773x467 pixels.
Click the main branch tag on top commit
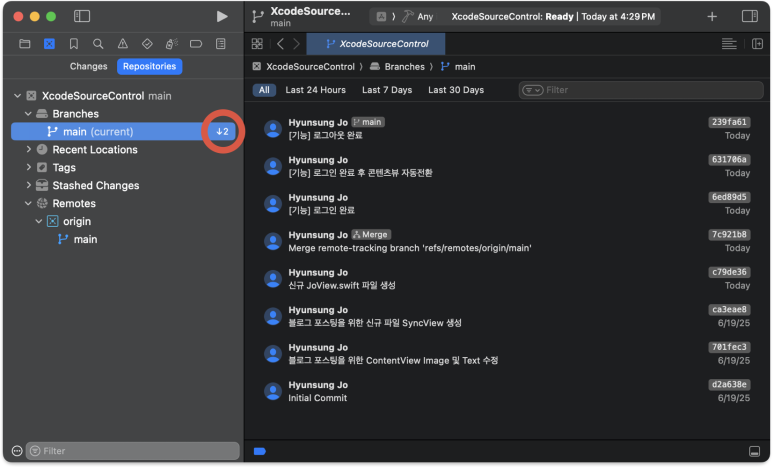tap(368, 122)
